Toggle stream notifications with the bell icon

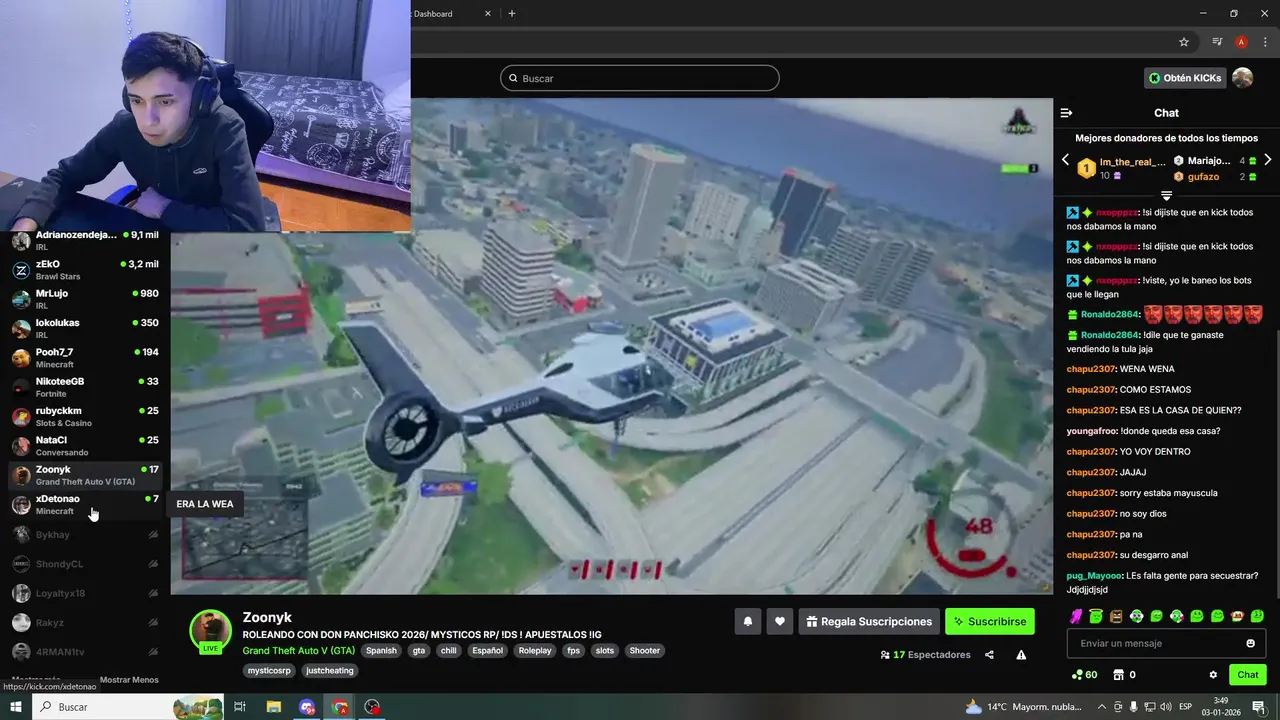click(x=747, y=622)
